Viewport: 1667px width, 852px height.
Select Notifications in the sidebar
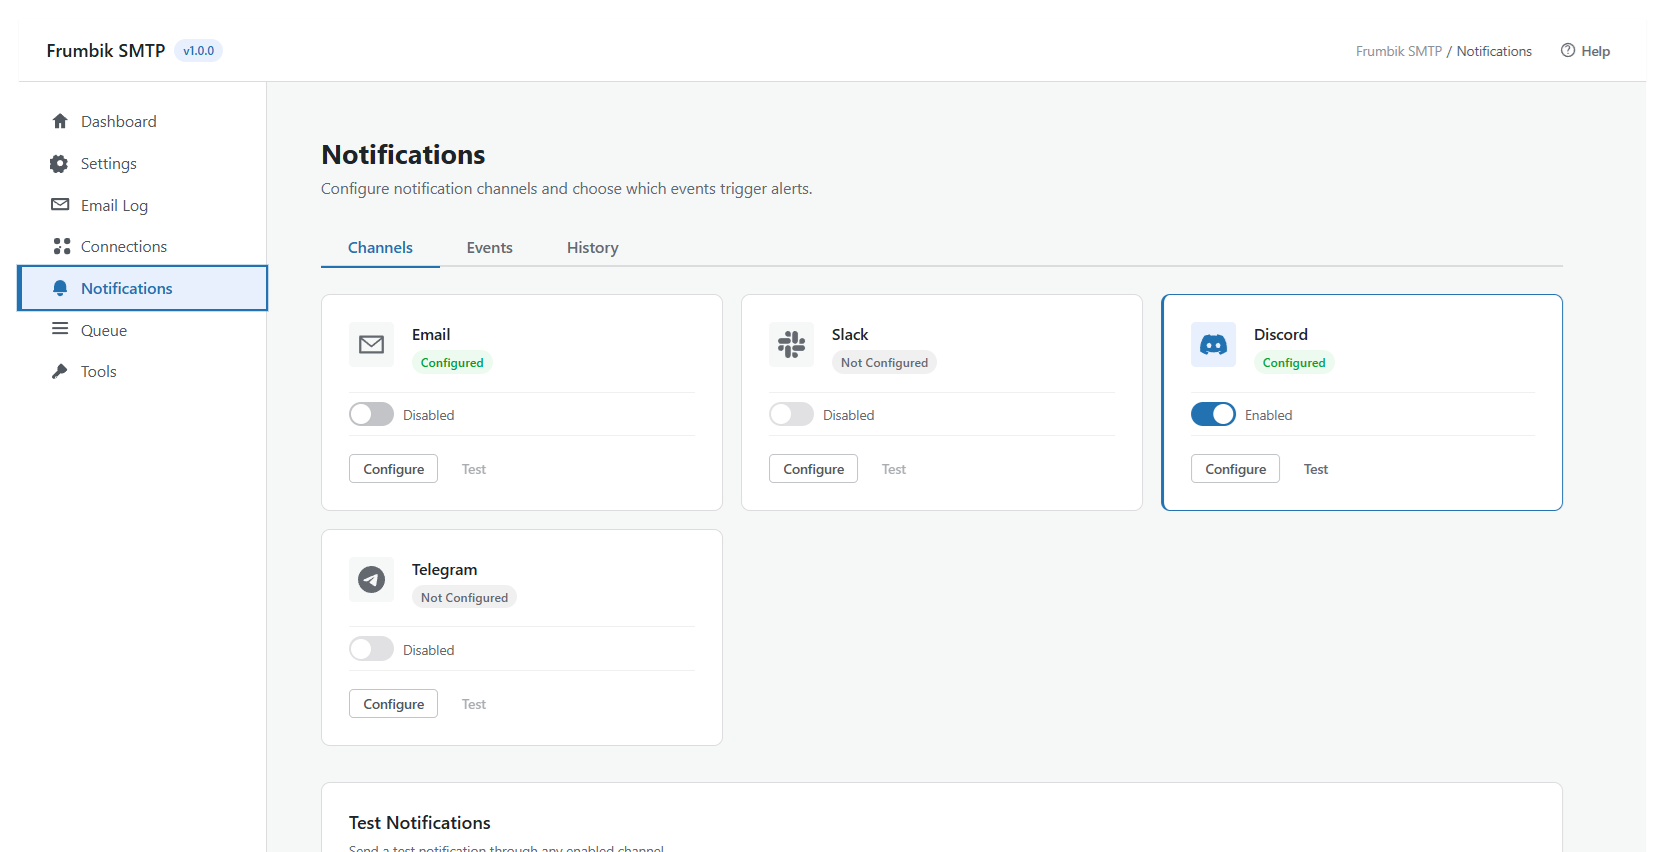[142, 288]
